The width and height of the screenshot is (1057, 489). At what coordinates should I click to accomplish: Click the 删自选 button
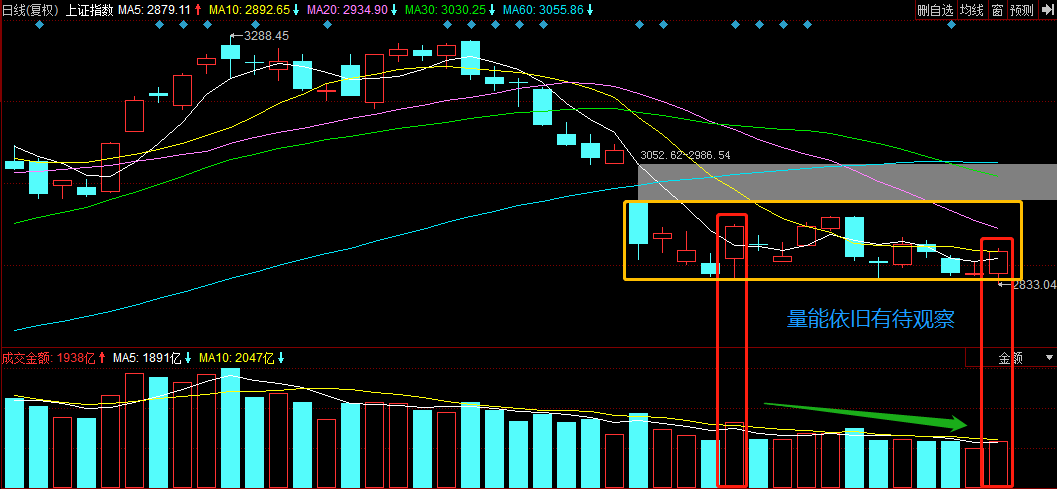coord(935,9)
